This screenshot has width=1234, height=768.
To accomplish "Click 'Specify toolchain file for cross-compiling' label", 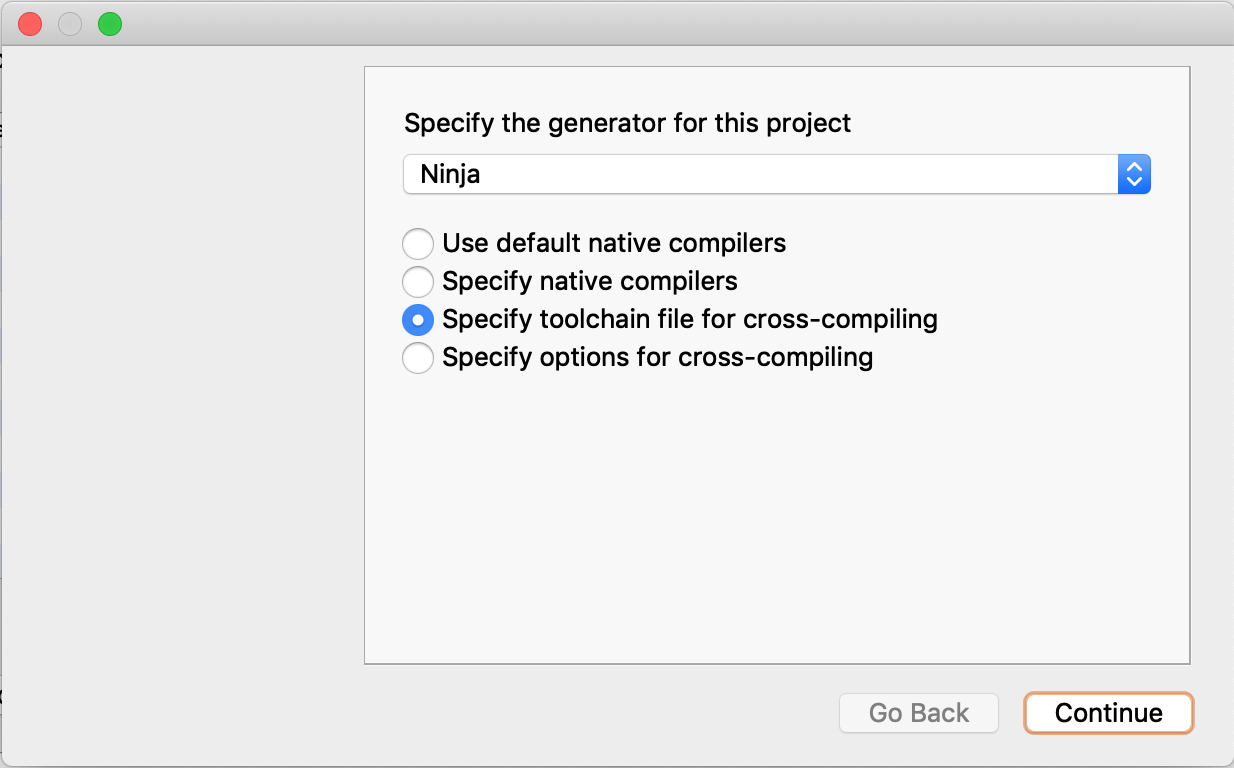I will tap(690, 319).
